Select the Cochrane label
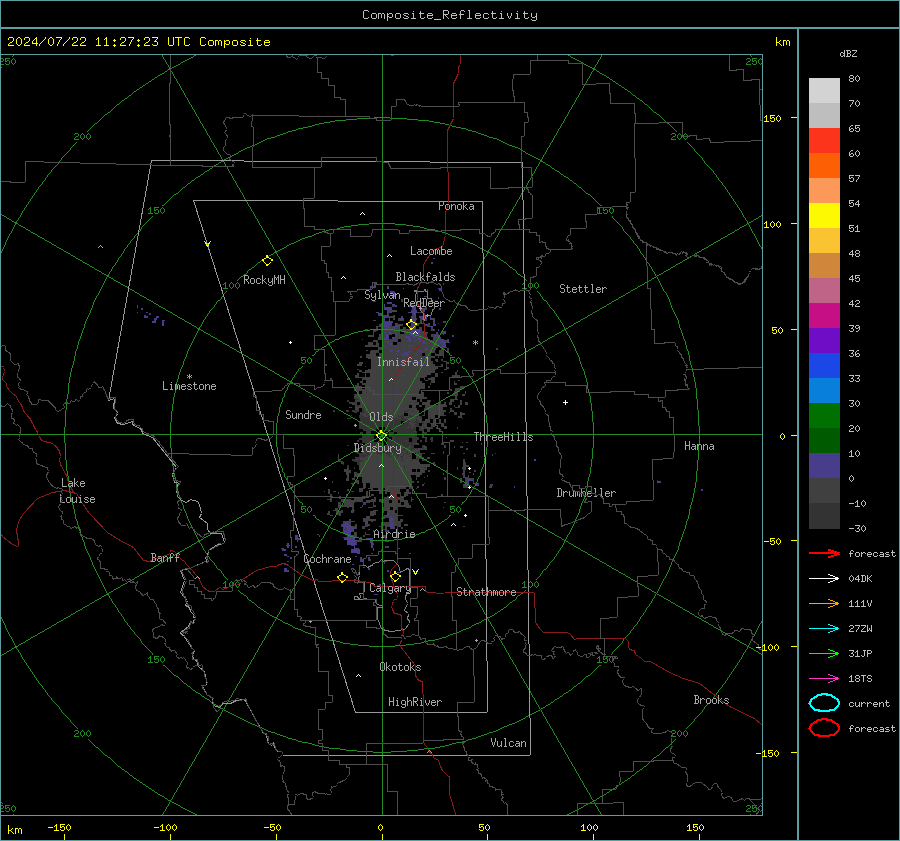Image resolution: width=900 pixels, height=841 pixels. click(327, 559)
